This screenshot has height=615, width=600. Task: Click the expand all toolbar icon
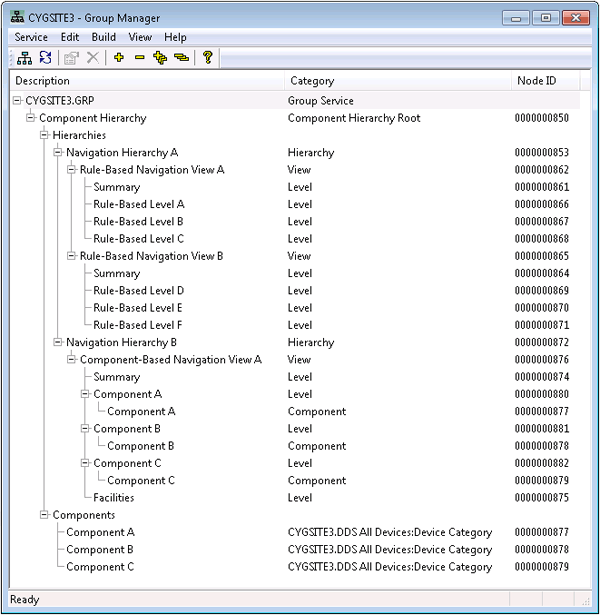pyautogui.click(x=160, y=58)
